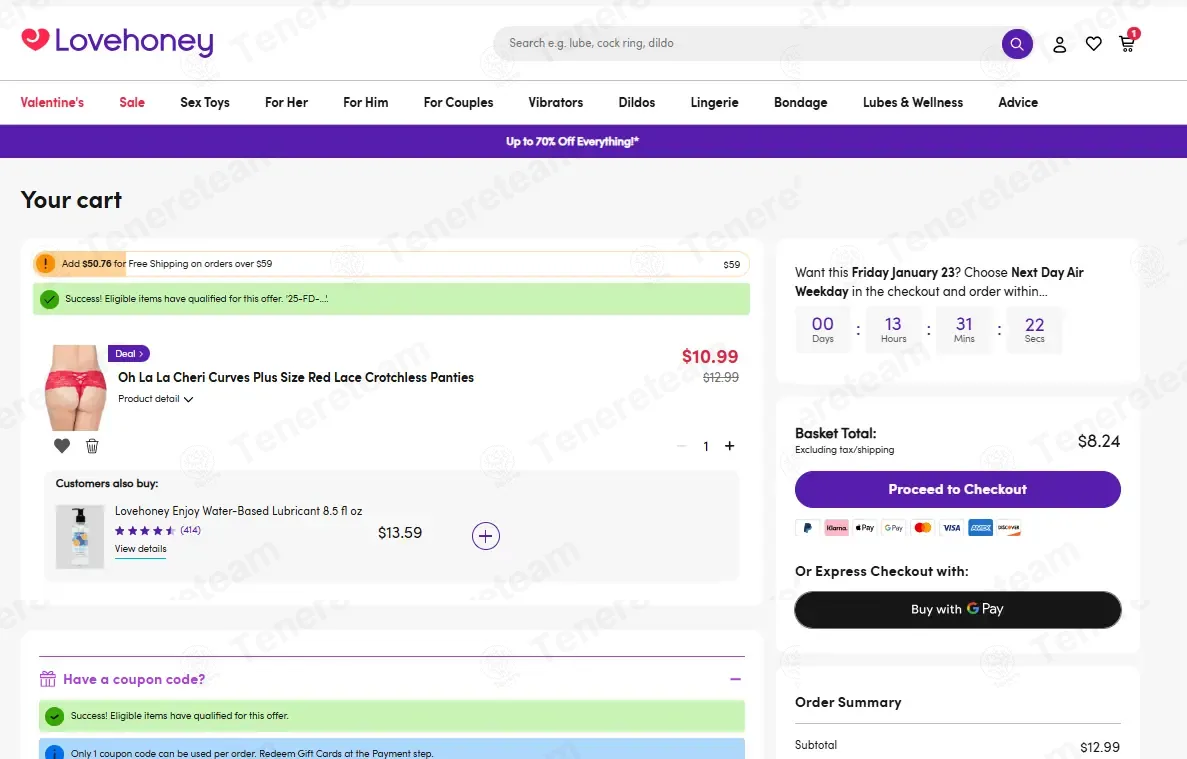Collapse the coupon code section minus

(x=735, y=679)
